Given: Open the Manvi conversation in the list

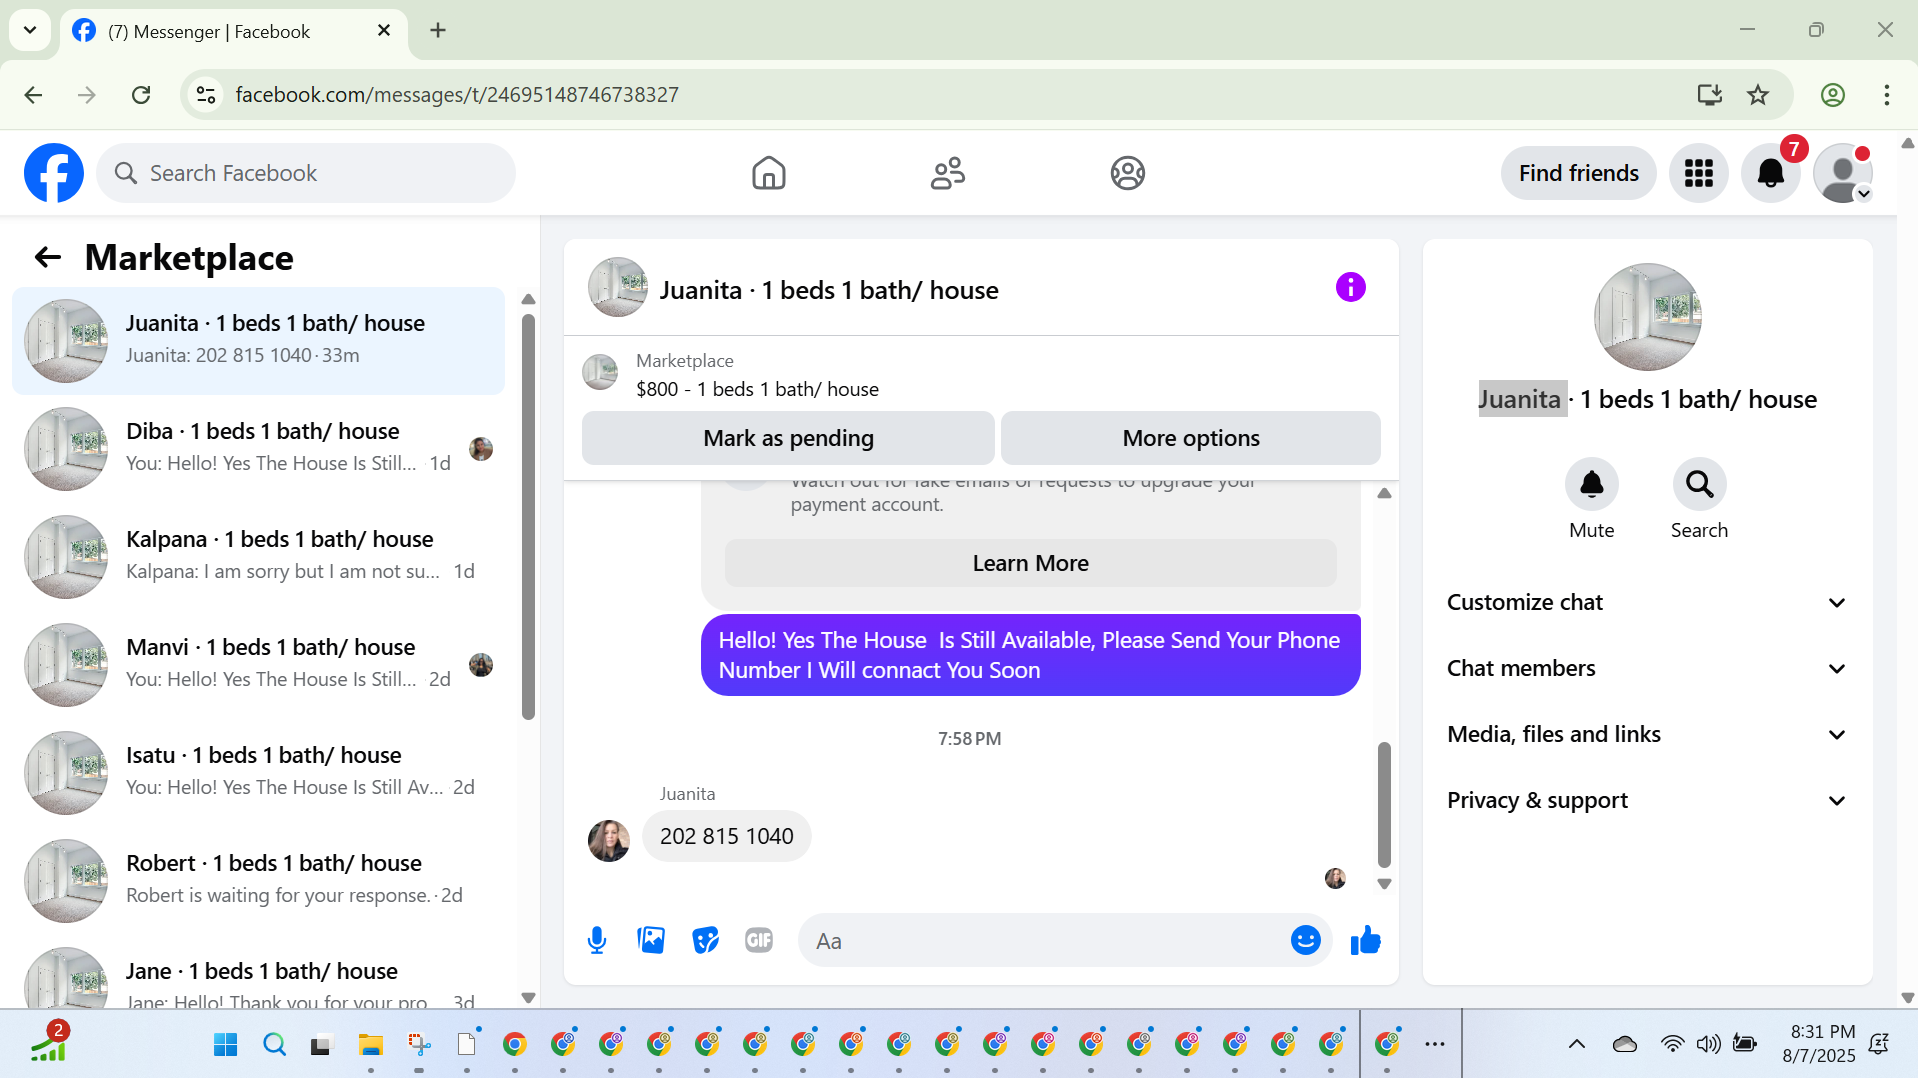Looking at the screenshot, I should [258, 665].
